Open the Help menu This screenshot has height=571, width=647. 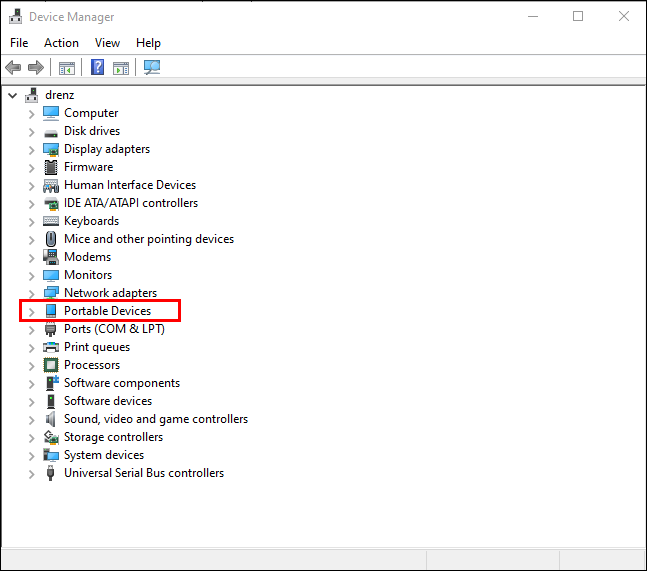click(149, 43)
